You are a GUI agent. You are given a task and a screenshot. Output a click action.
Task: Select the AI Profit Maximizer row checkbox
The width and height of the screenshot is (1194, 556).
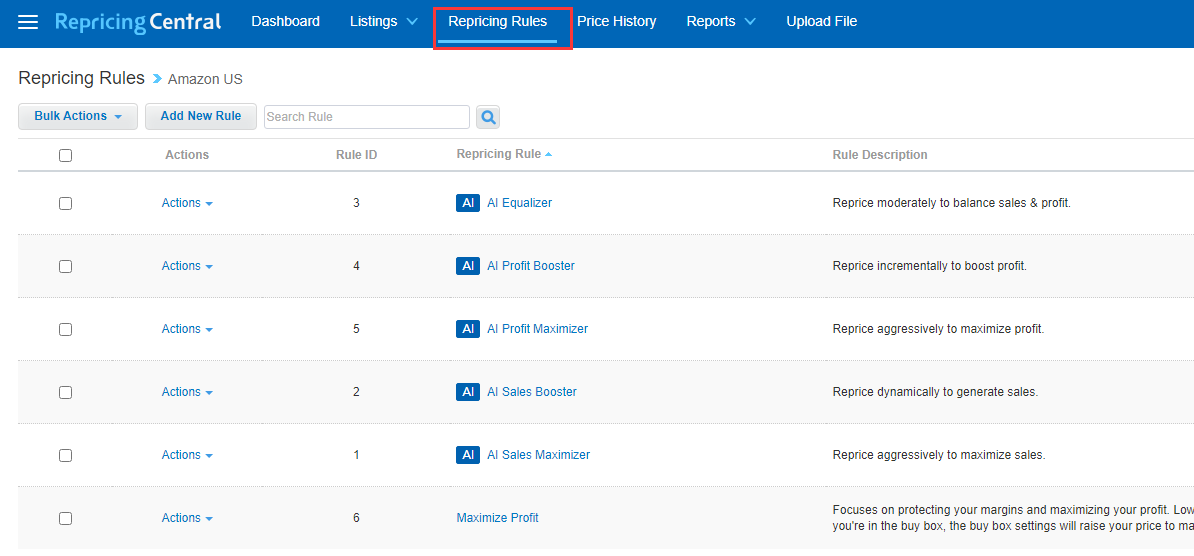coord(65,329)
